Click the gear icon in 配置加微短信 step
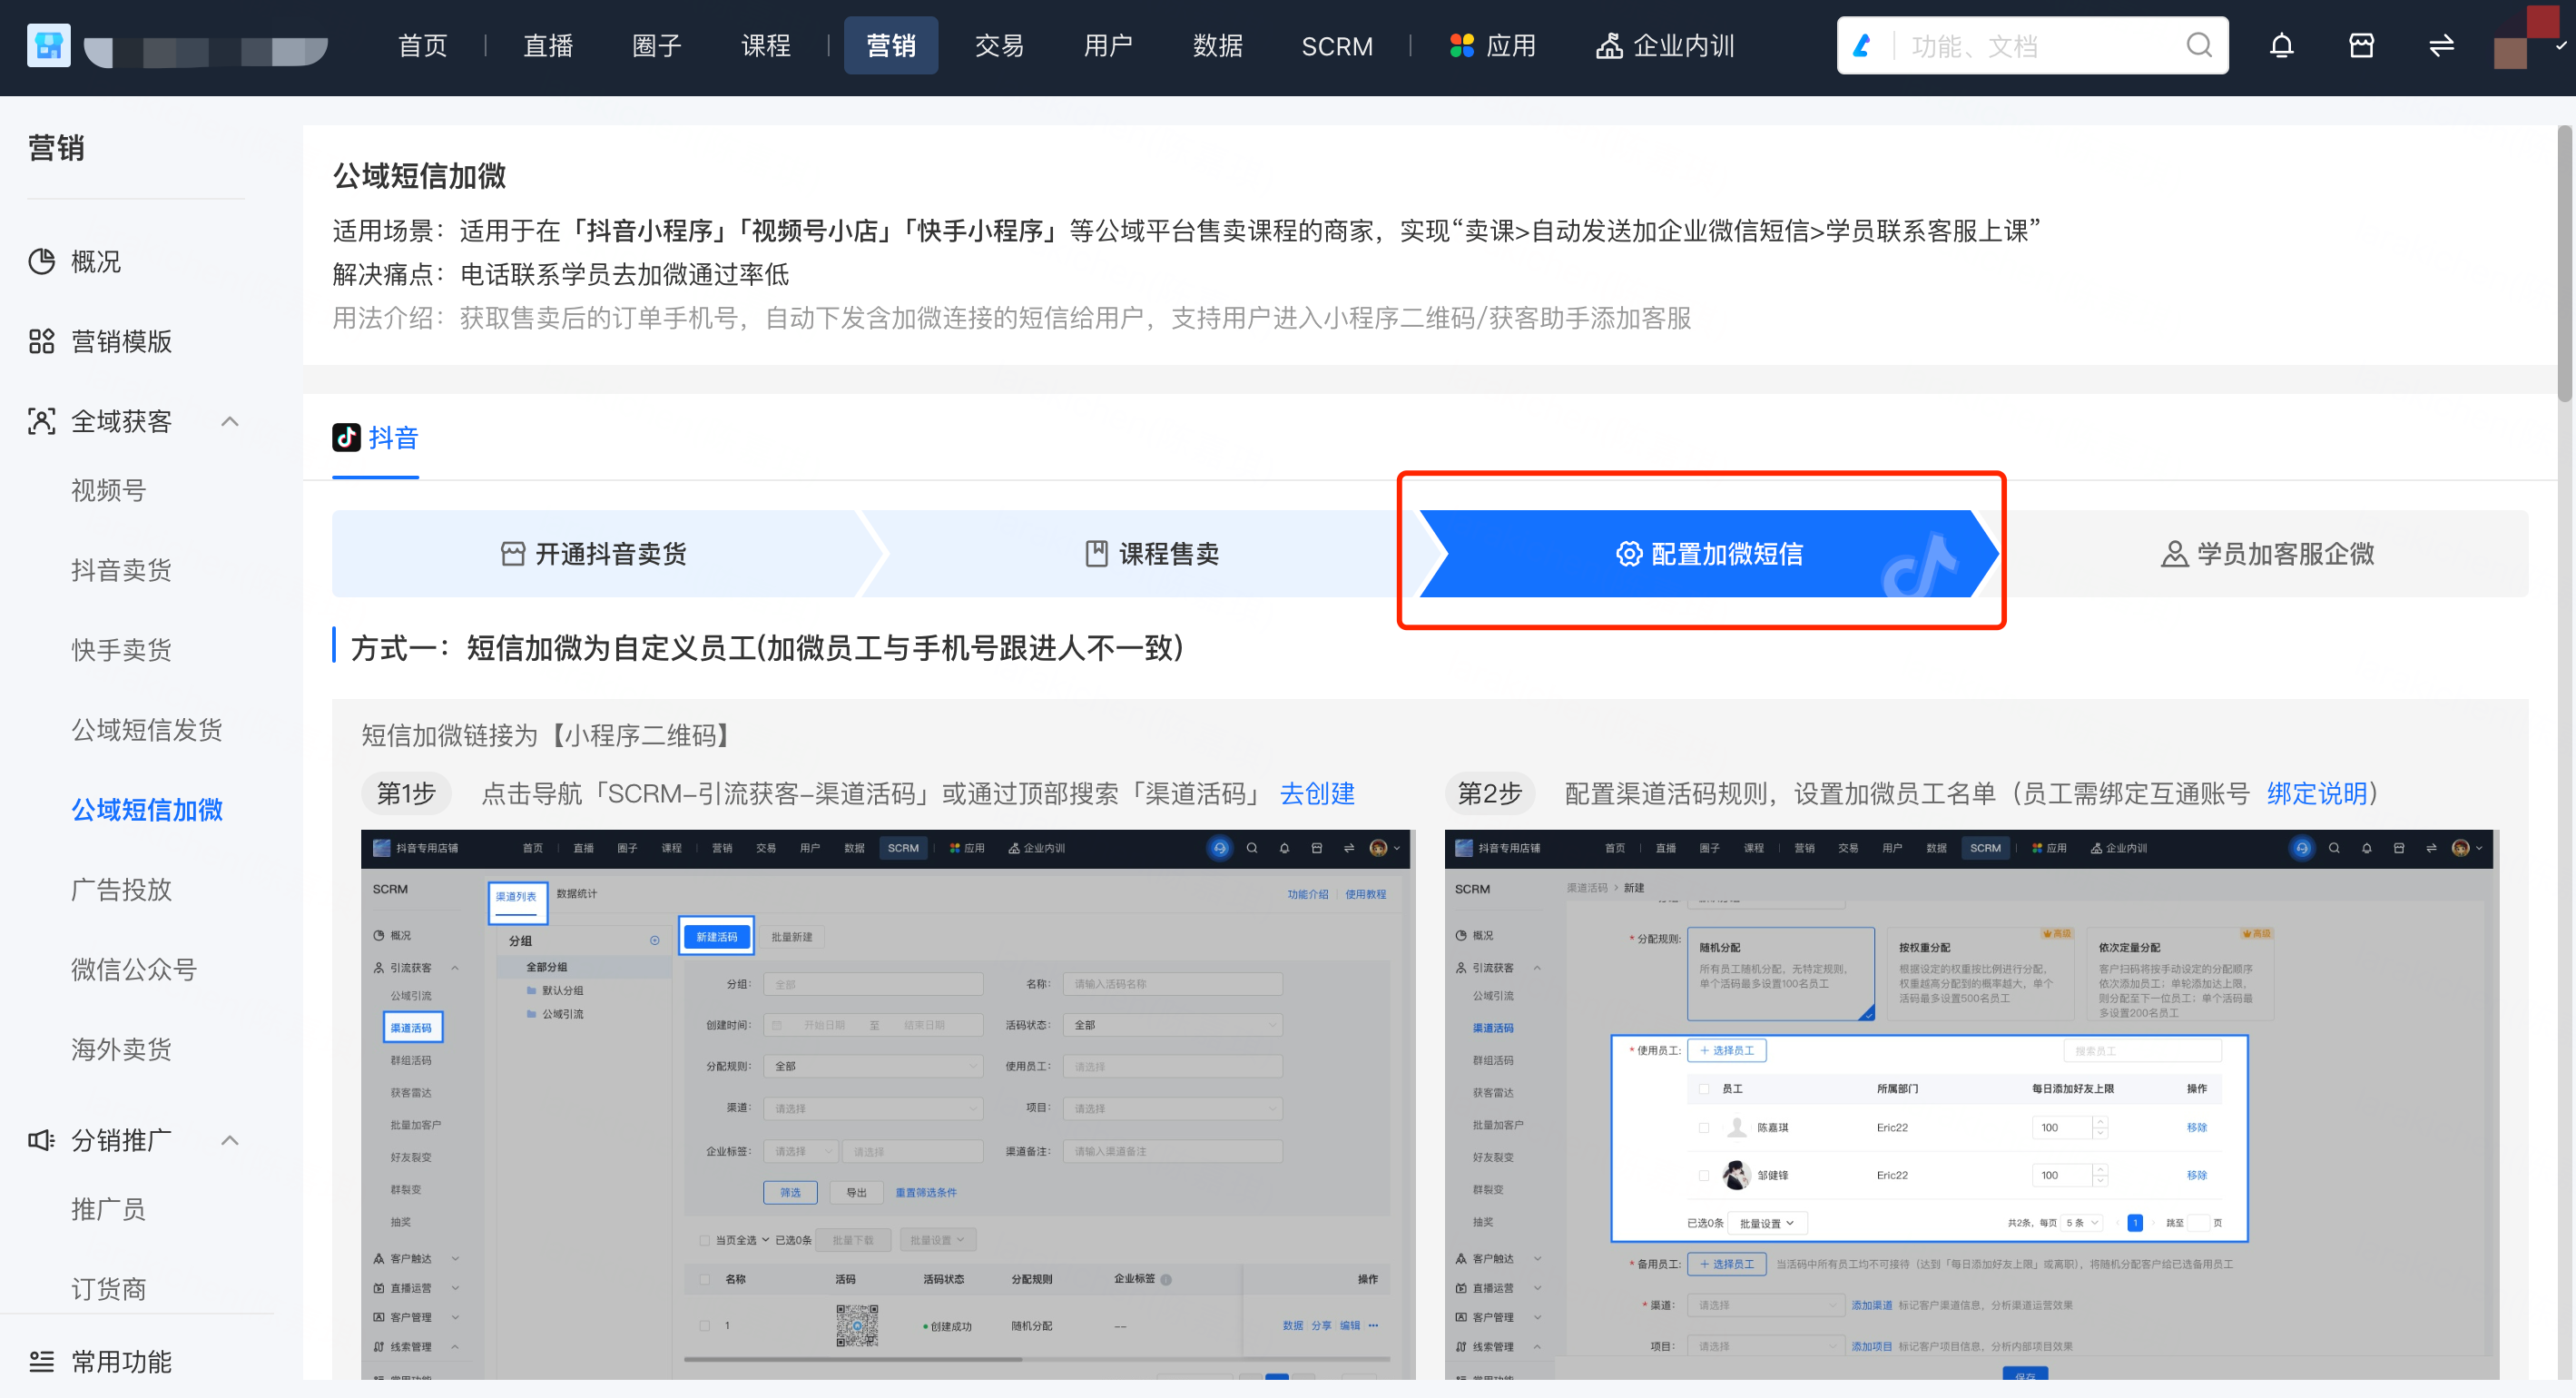The height and width of the screenshot is (1398, 2576). [1628, 554]
